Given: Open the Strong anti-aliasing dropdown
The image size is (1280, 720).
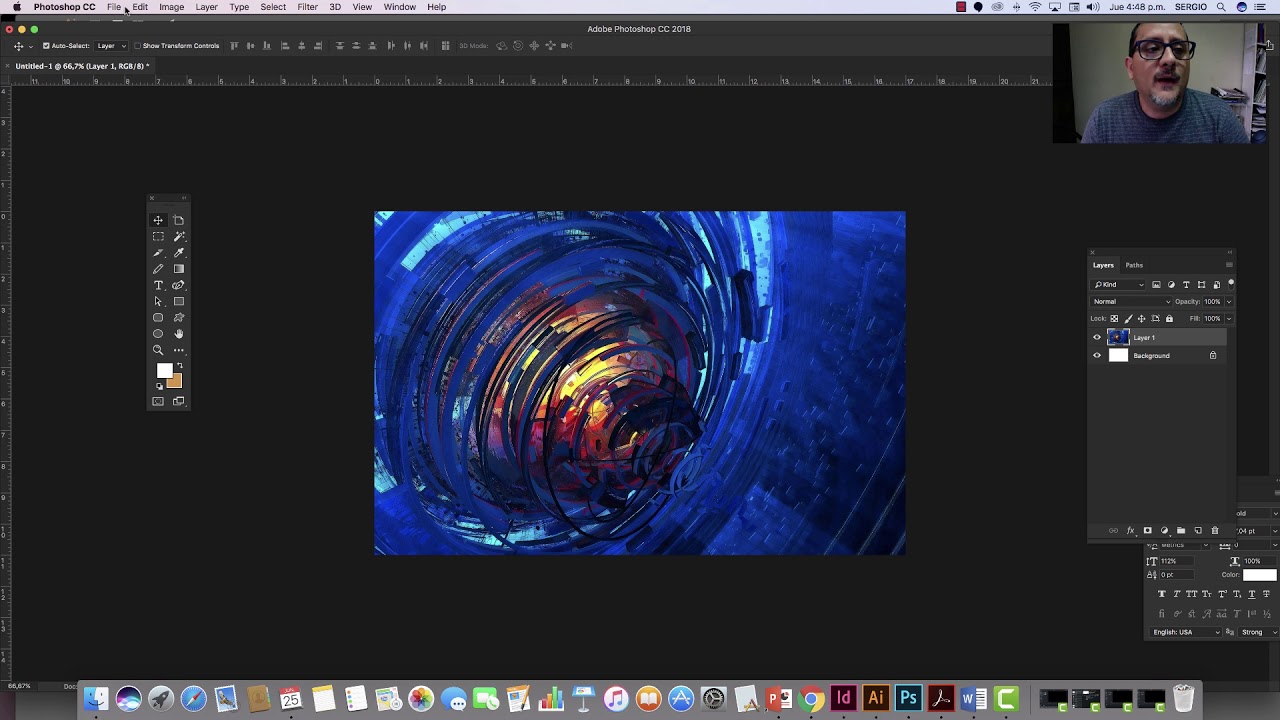Looking at the screenshot, I should [1260, 632].
